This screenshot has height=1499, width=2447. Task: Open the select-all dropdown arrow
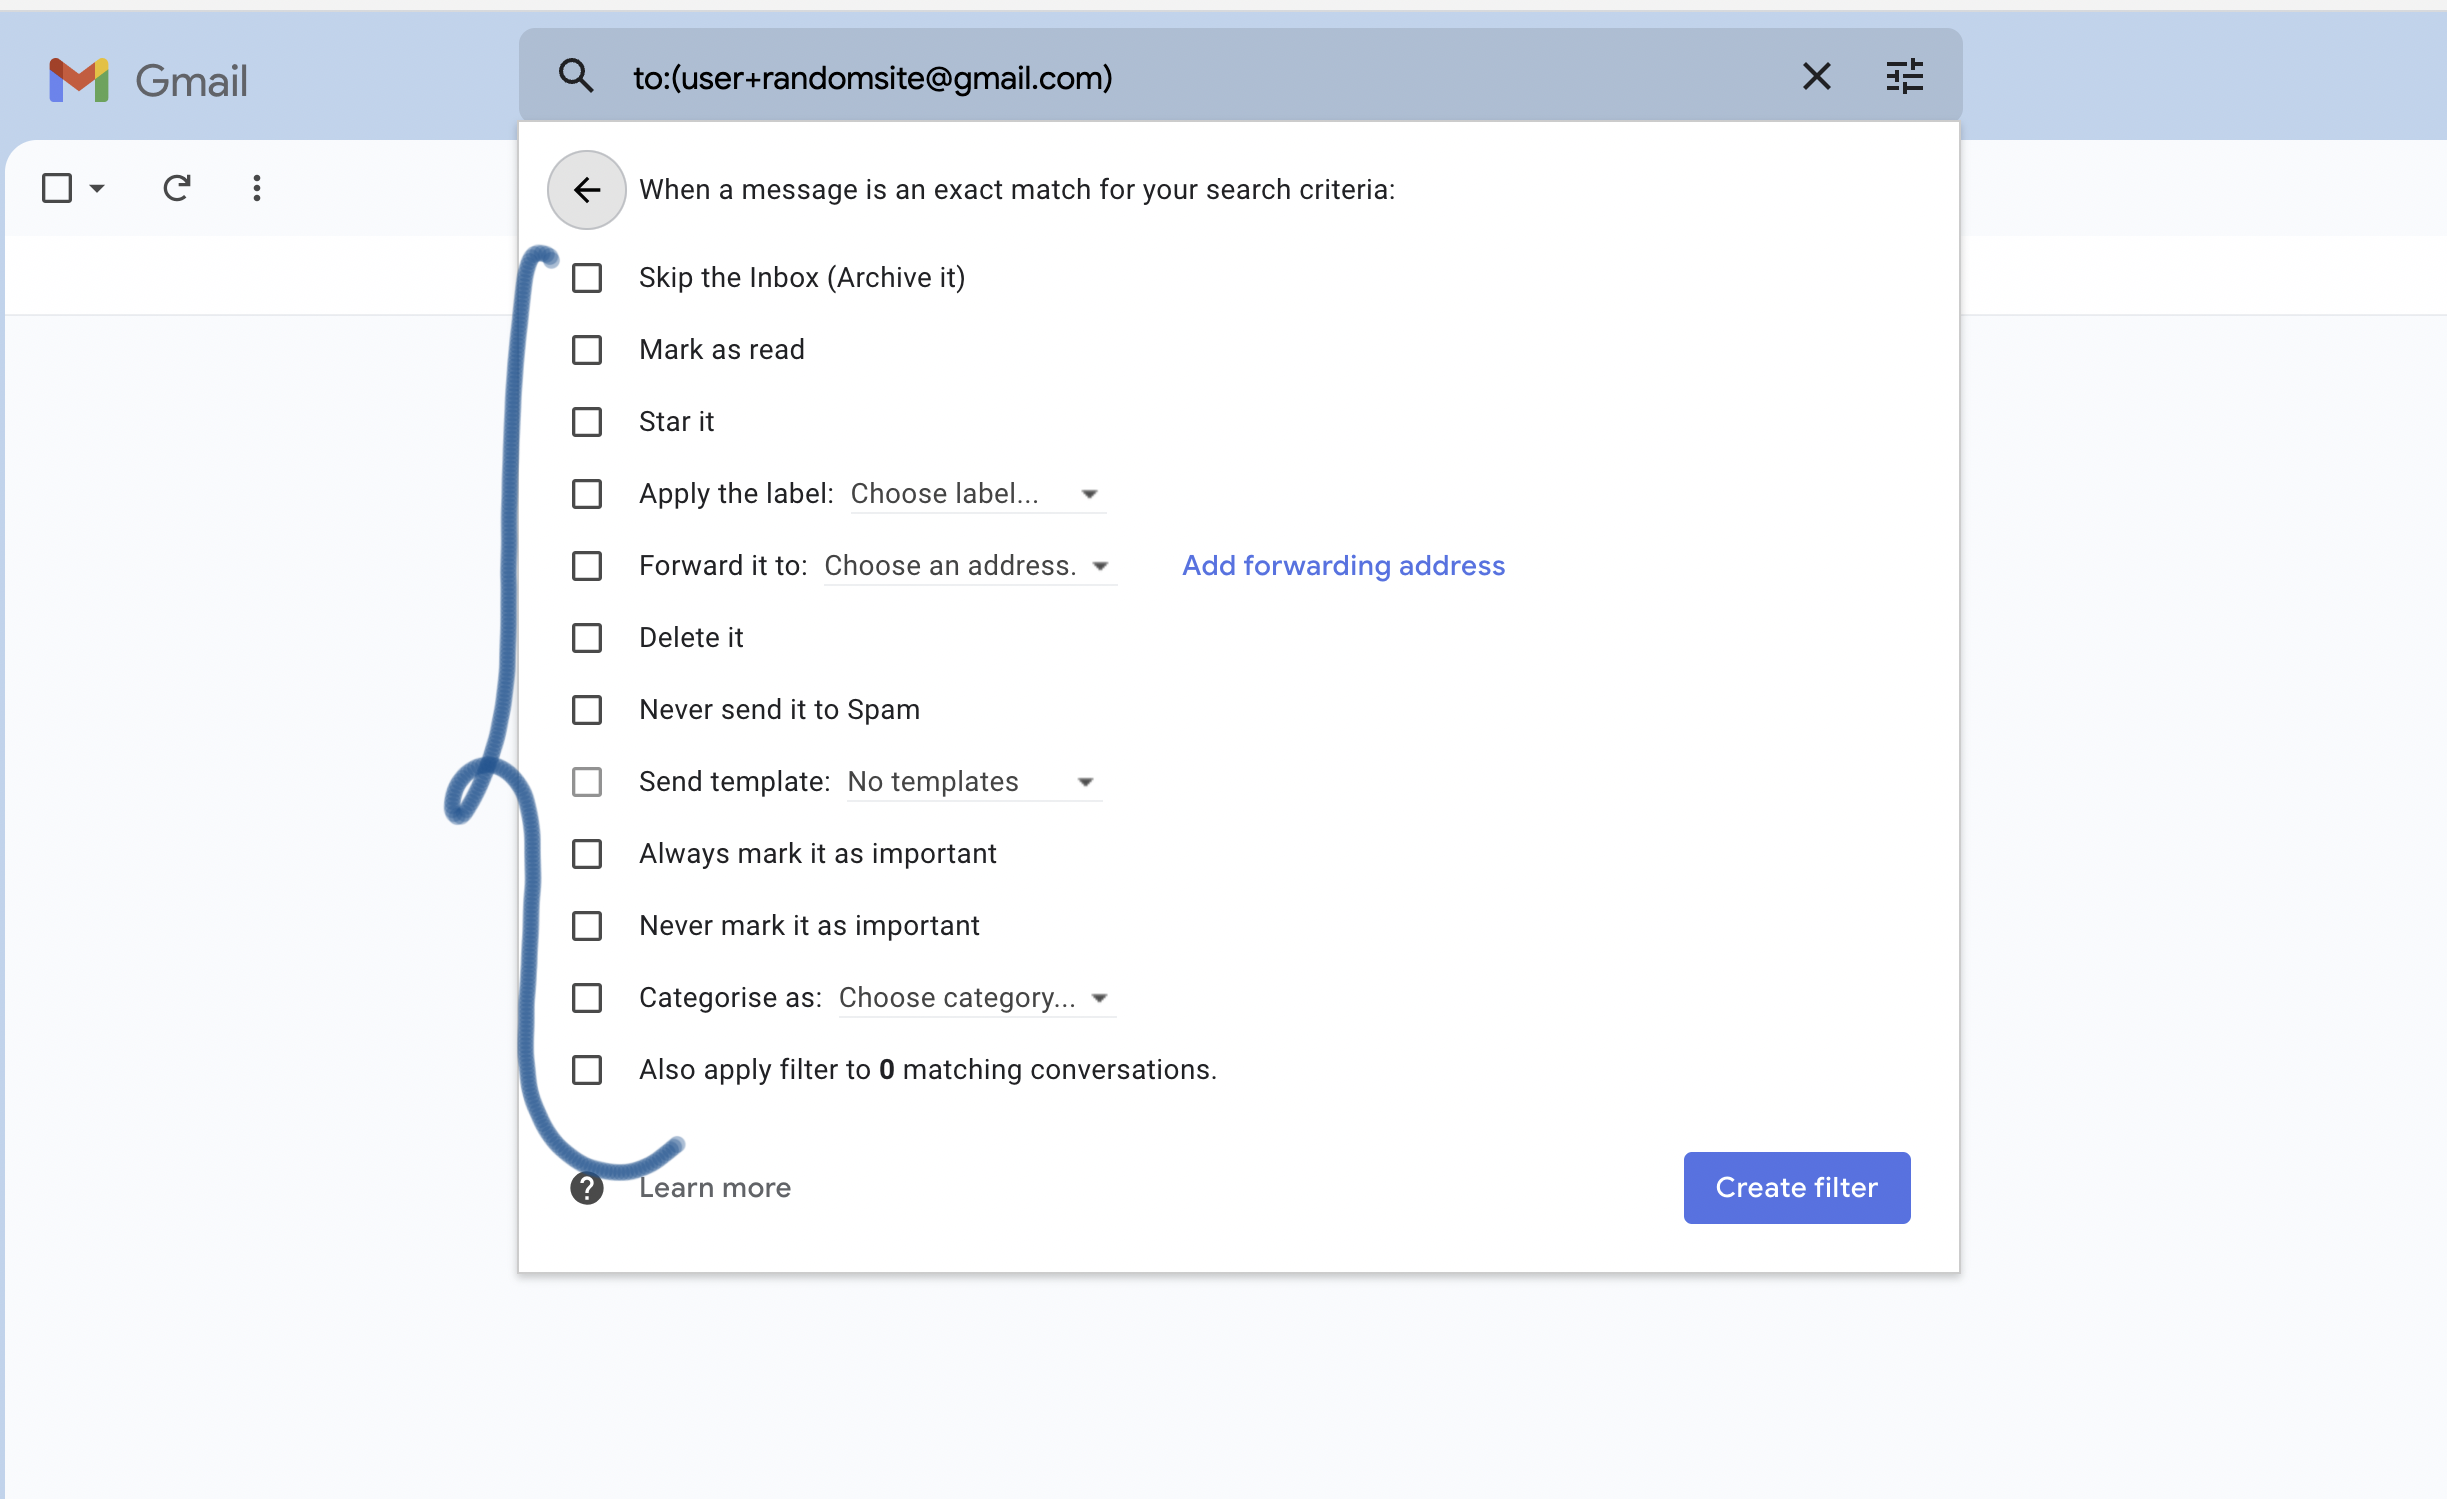pyautogui.click(x=97, y=188)
